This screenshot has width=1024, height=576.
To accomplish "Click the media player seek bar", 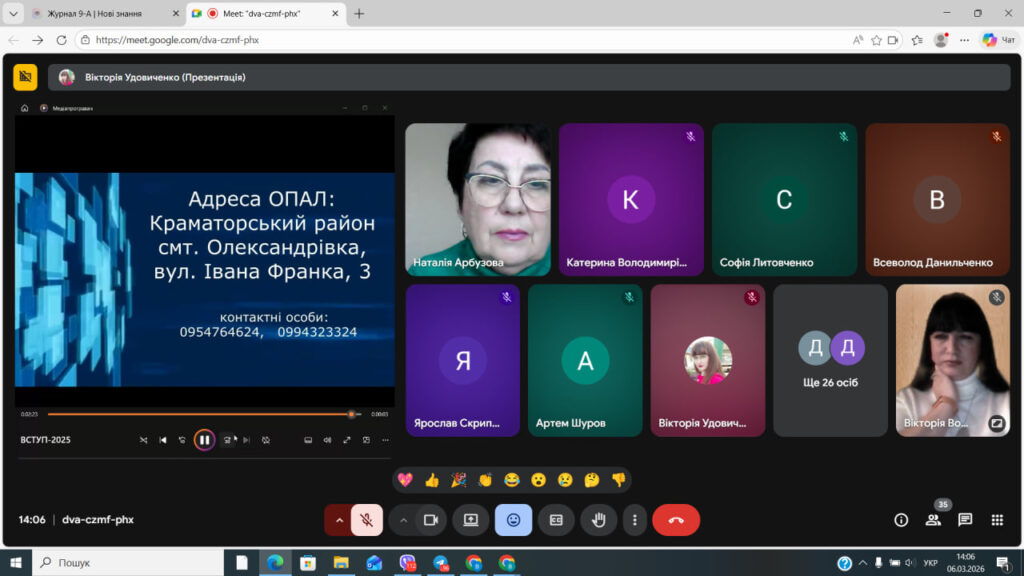I will [x=200, y=414].
